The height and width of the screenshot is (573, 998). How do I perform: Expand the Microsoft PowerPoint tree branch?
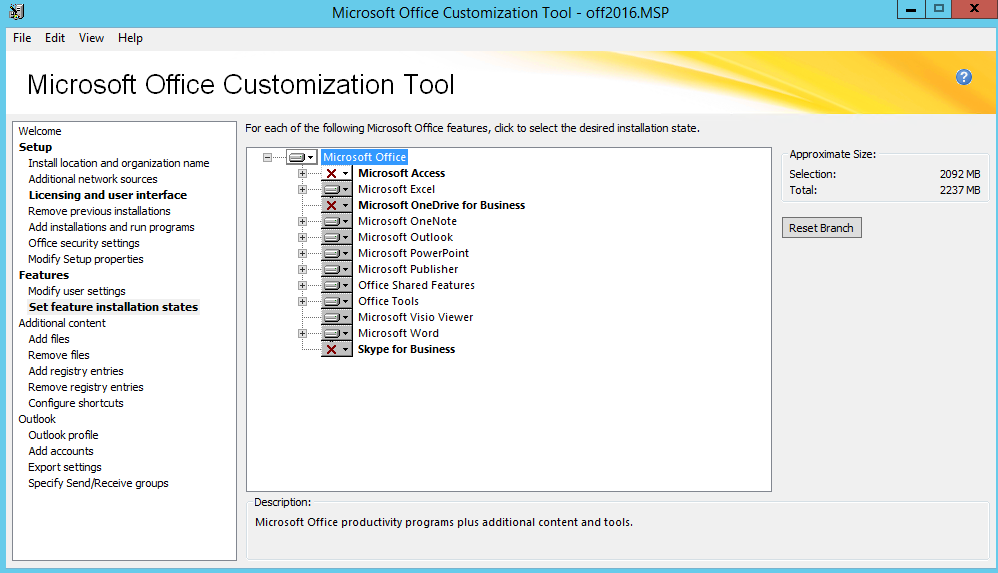click(x=302, y=253)
